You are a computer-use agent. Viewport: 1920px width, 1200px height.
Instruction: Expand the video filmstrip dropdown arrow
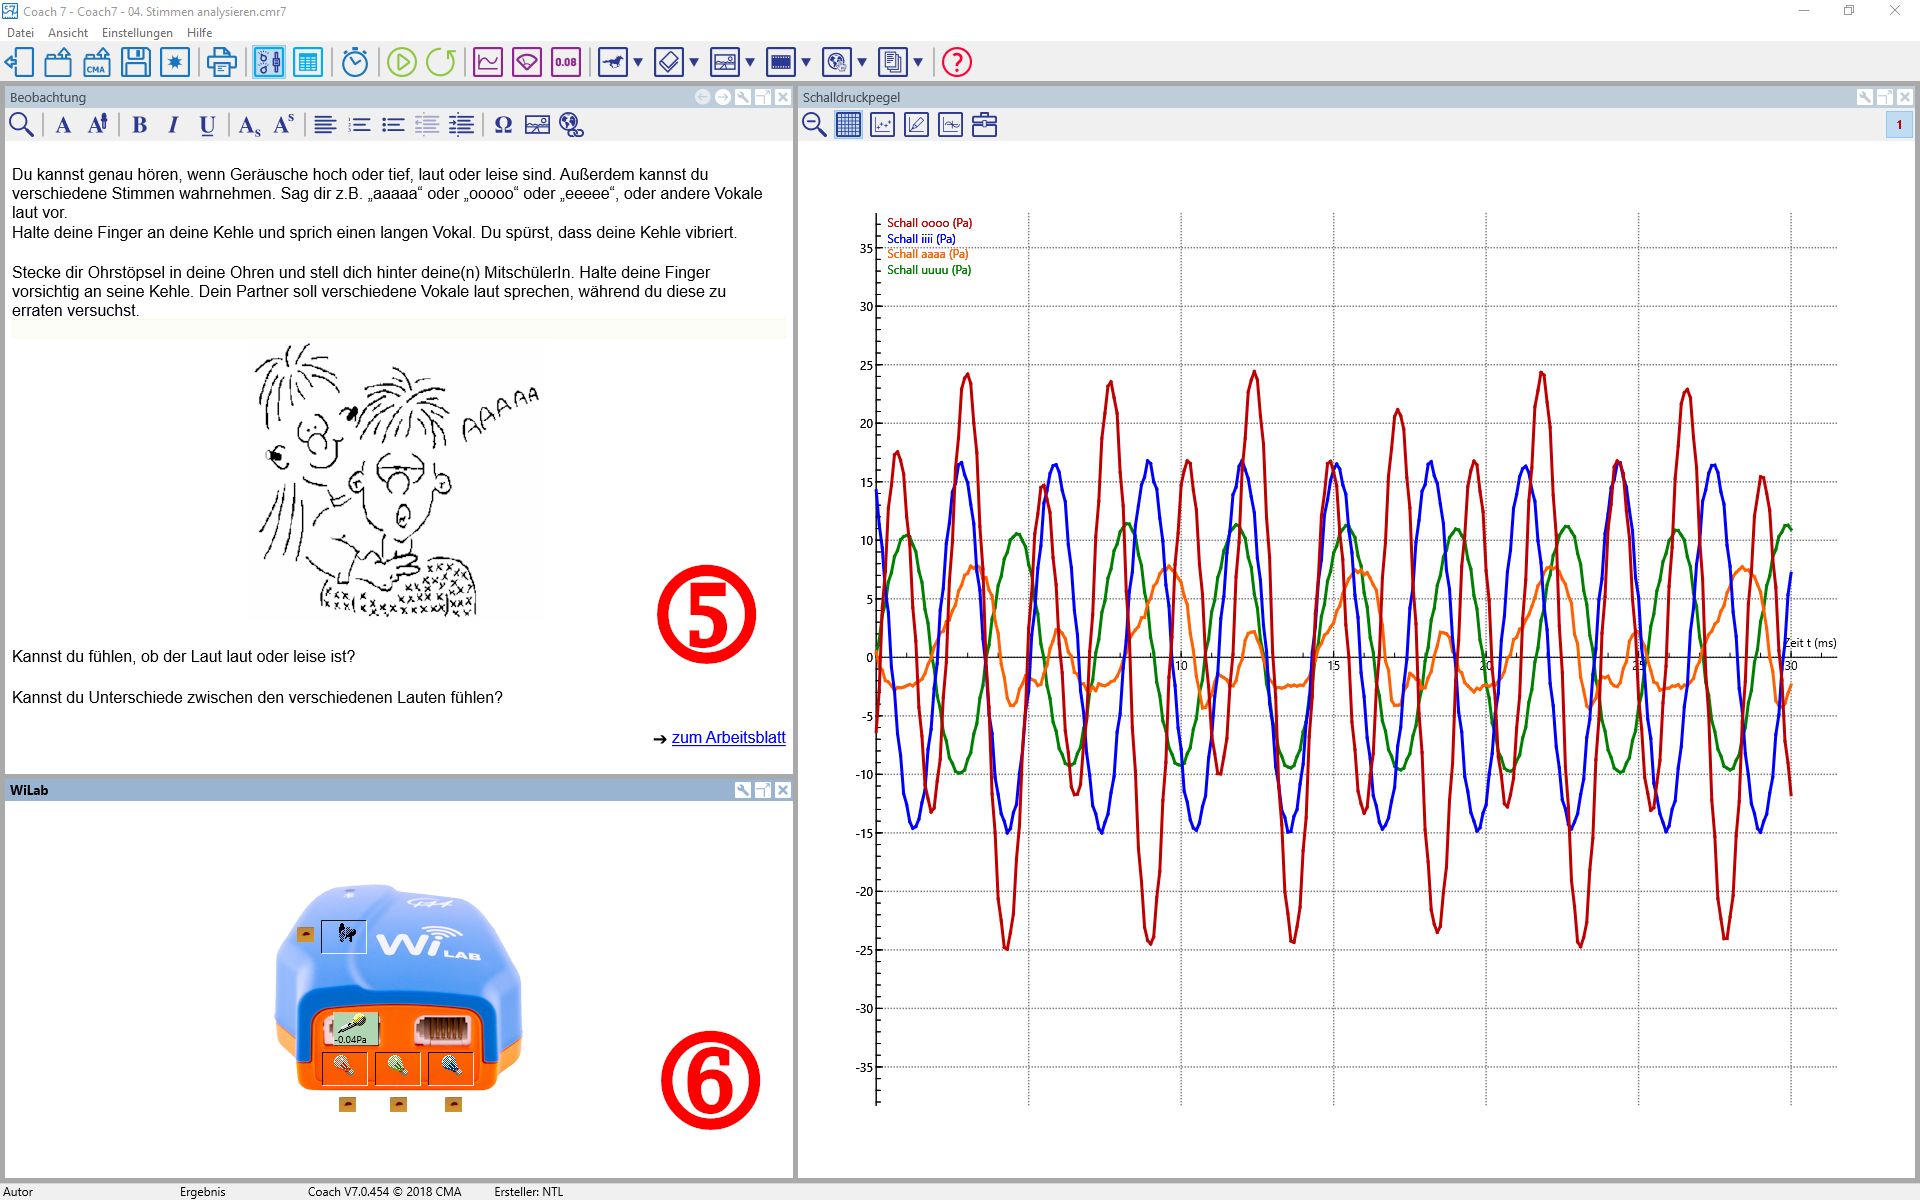[x=806, y=62]
